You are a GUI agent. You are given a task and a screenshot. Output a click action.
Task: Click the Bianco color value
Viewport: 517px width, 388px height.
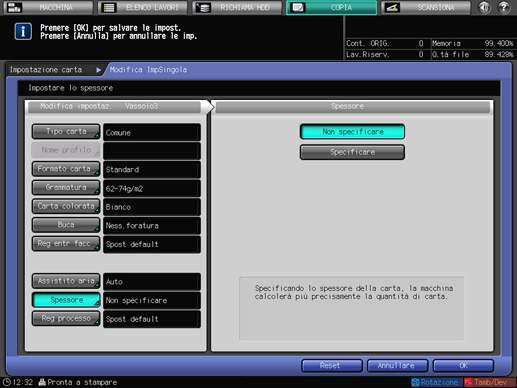pyautogui.click(x=152, y=207)
